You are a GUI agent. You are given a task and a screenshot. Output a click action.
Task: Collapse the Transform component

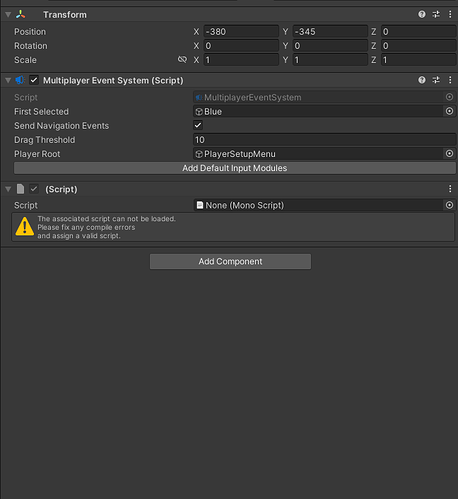pos(8,15)
